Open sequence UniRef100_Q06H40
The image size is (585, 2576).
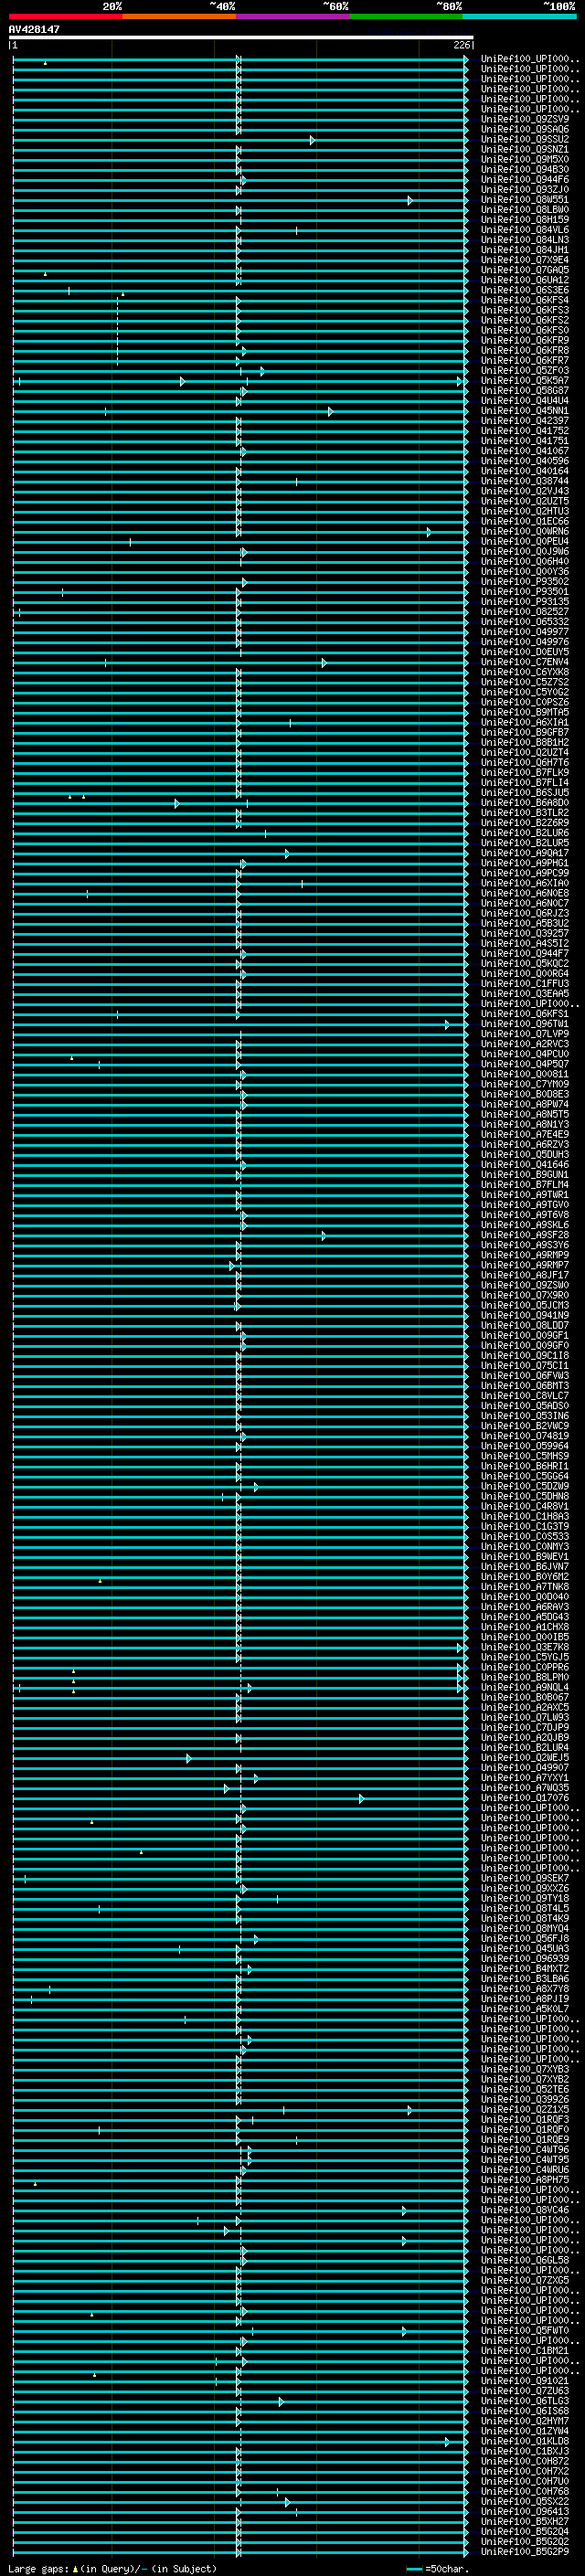tap(525, 562)
